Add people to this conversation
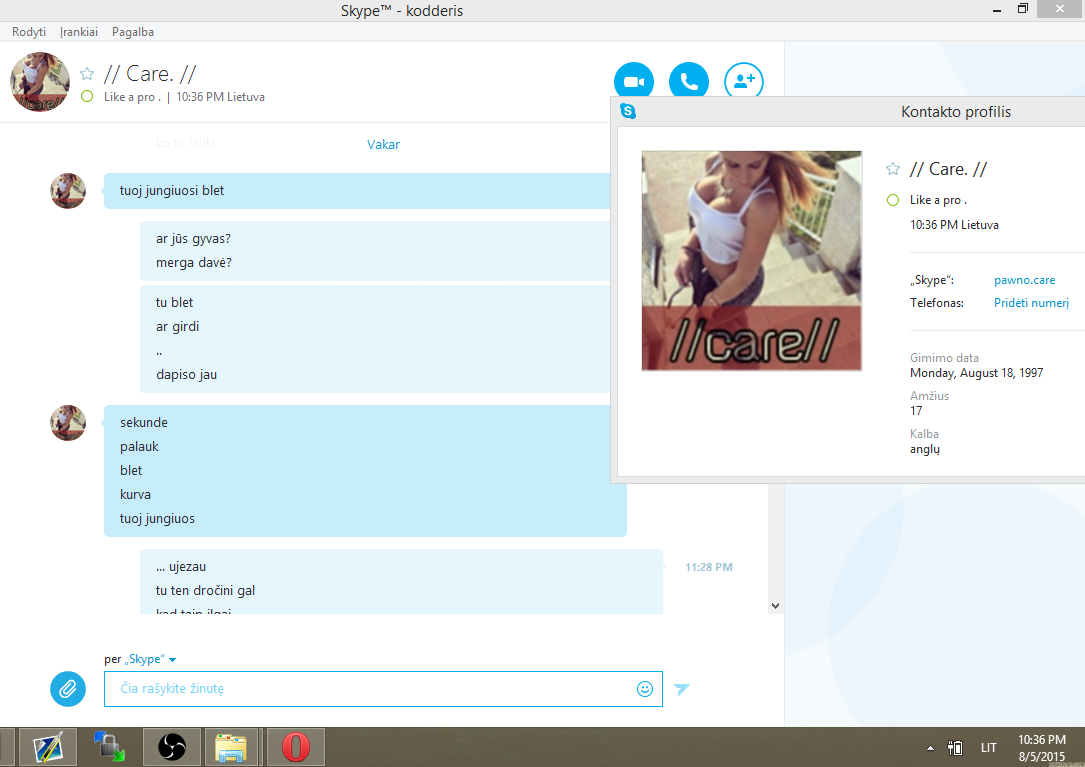The height and width of the screenshot is (767, 1085). (x=744, y=81)
